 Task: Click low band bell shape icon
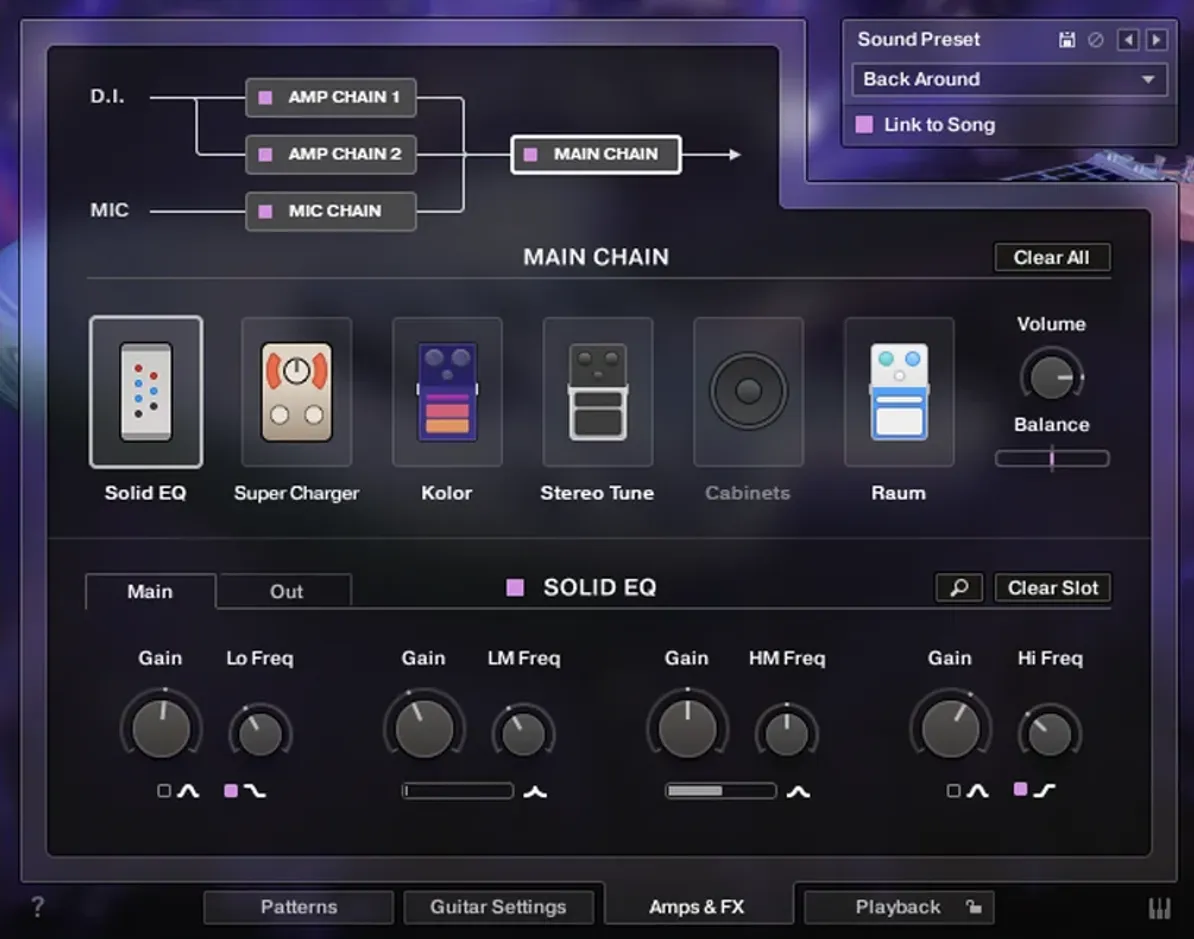click(188, 791)
